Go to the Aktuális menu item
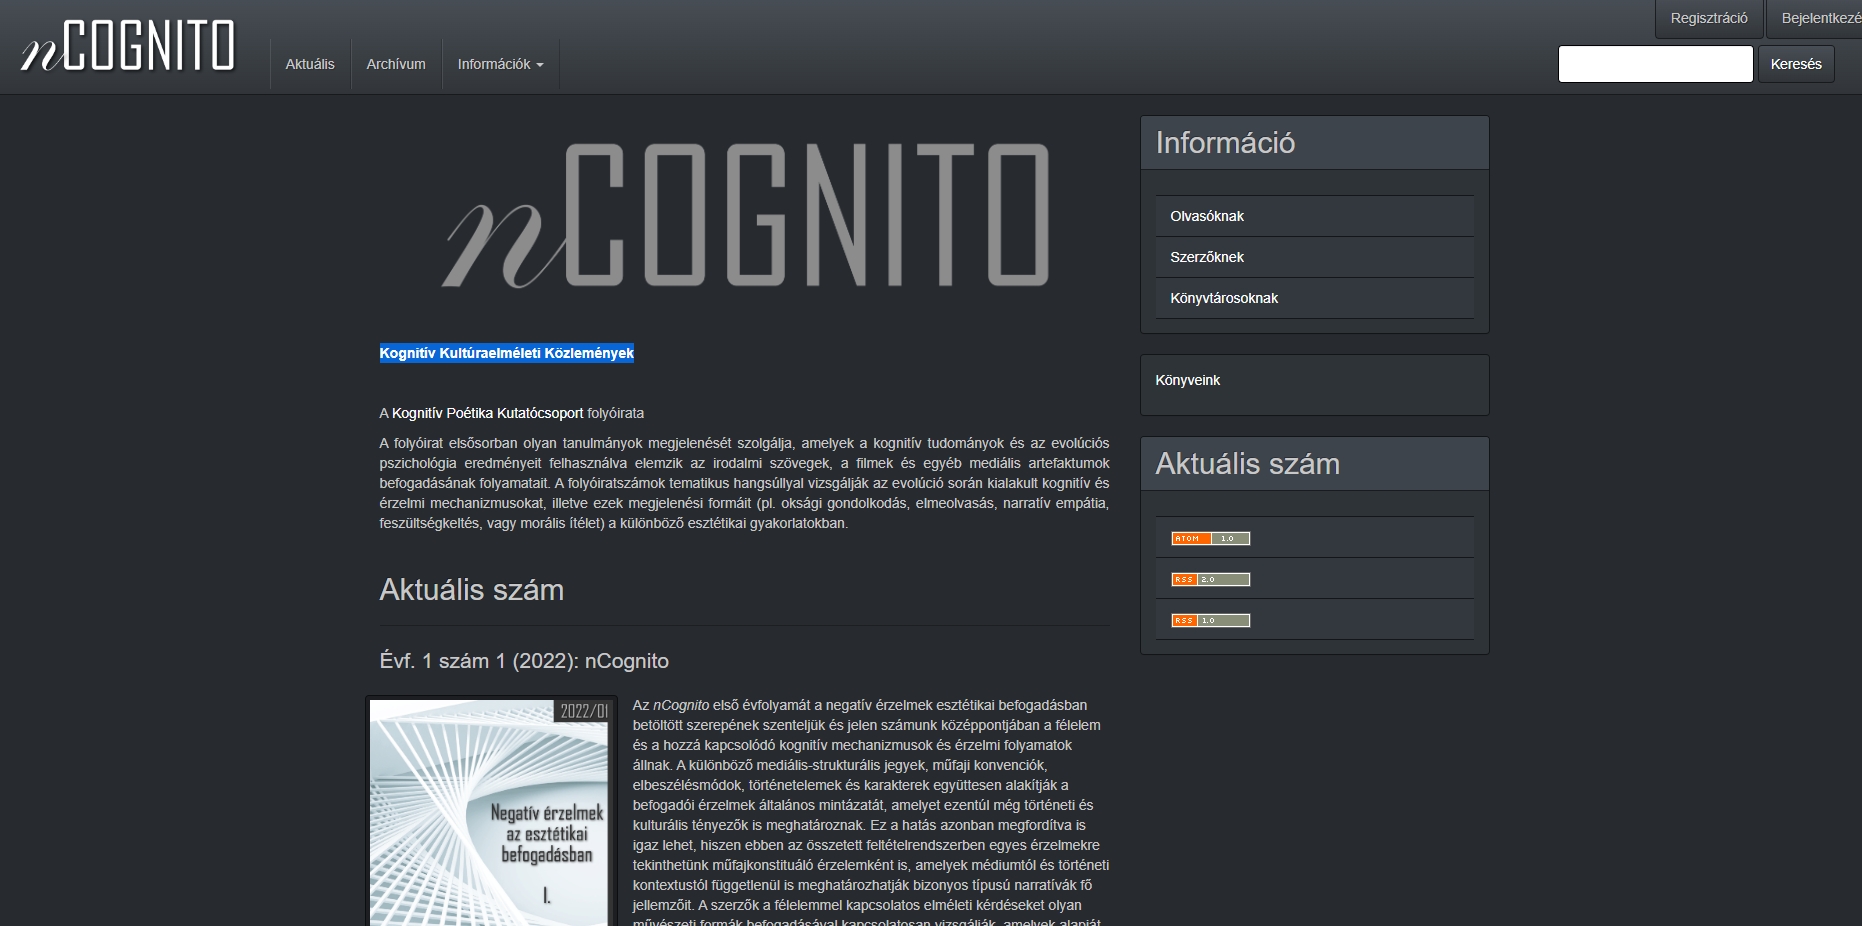The image size is (1862, 926). pos(310,64)
